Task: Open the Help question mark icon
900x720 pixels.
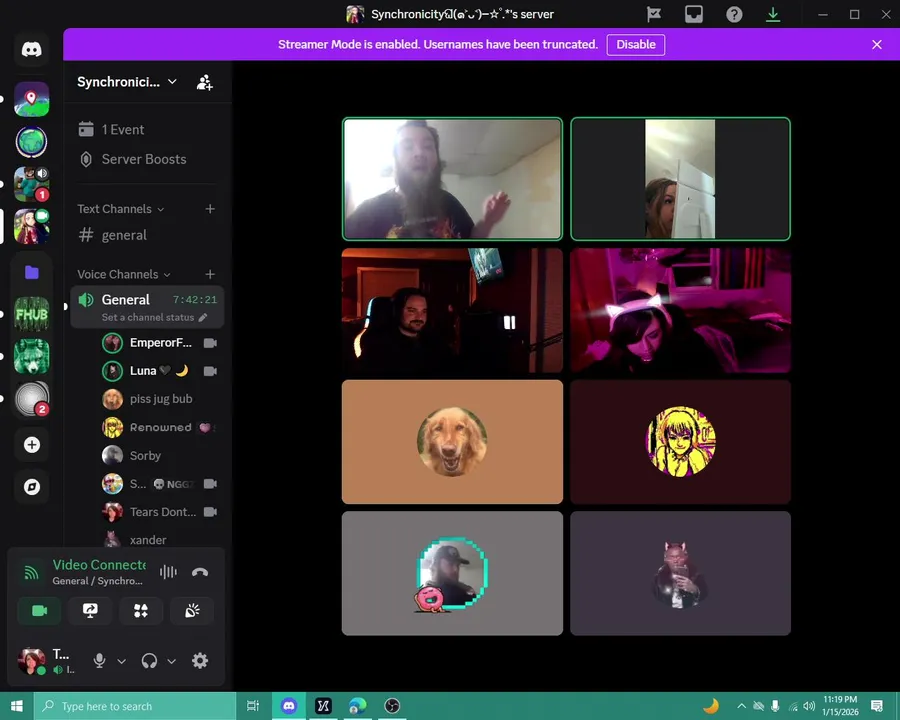Action: 734,14
